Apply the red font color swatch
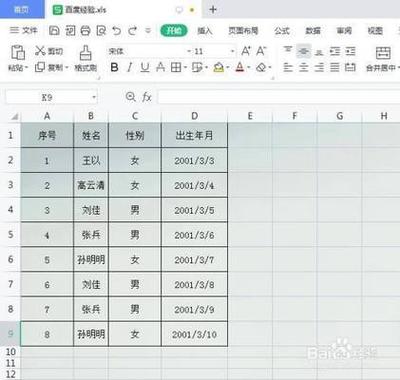Viewport: 400px width, 380px height. pos(240,67)
